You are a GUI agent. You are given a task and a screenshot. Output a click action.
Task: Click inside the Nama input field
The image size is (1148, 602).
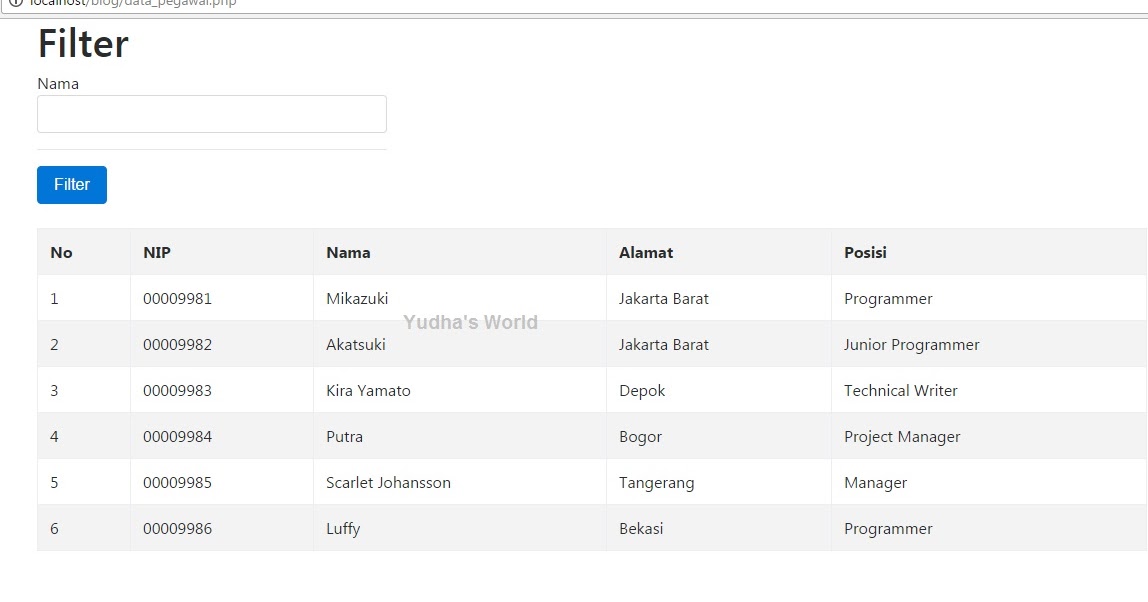(211, 113)
